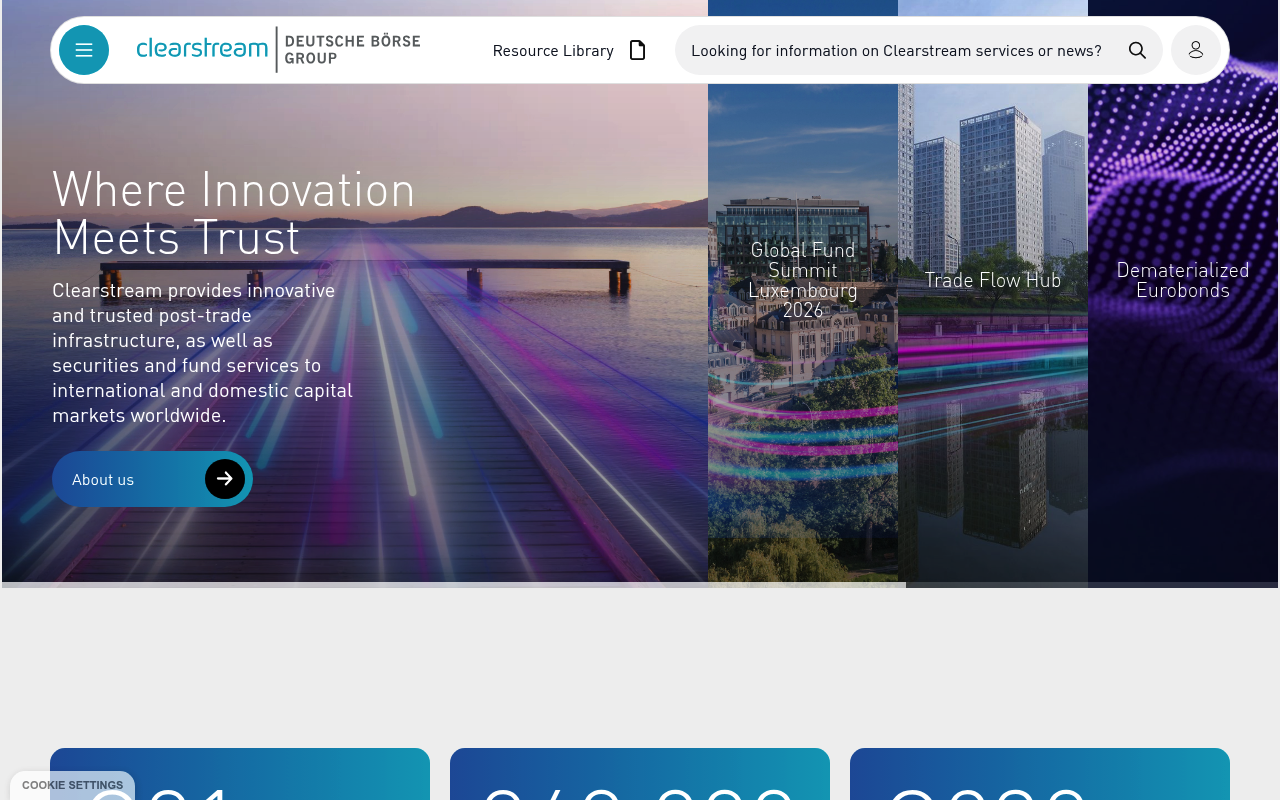The image size is (1280, 800).
Task: Click the hero slideshow progress bar
Action: coord(640,585)
